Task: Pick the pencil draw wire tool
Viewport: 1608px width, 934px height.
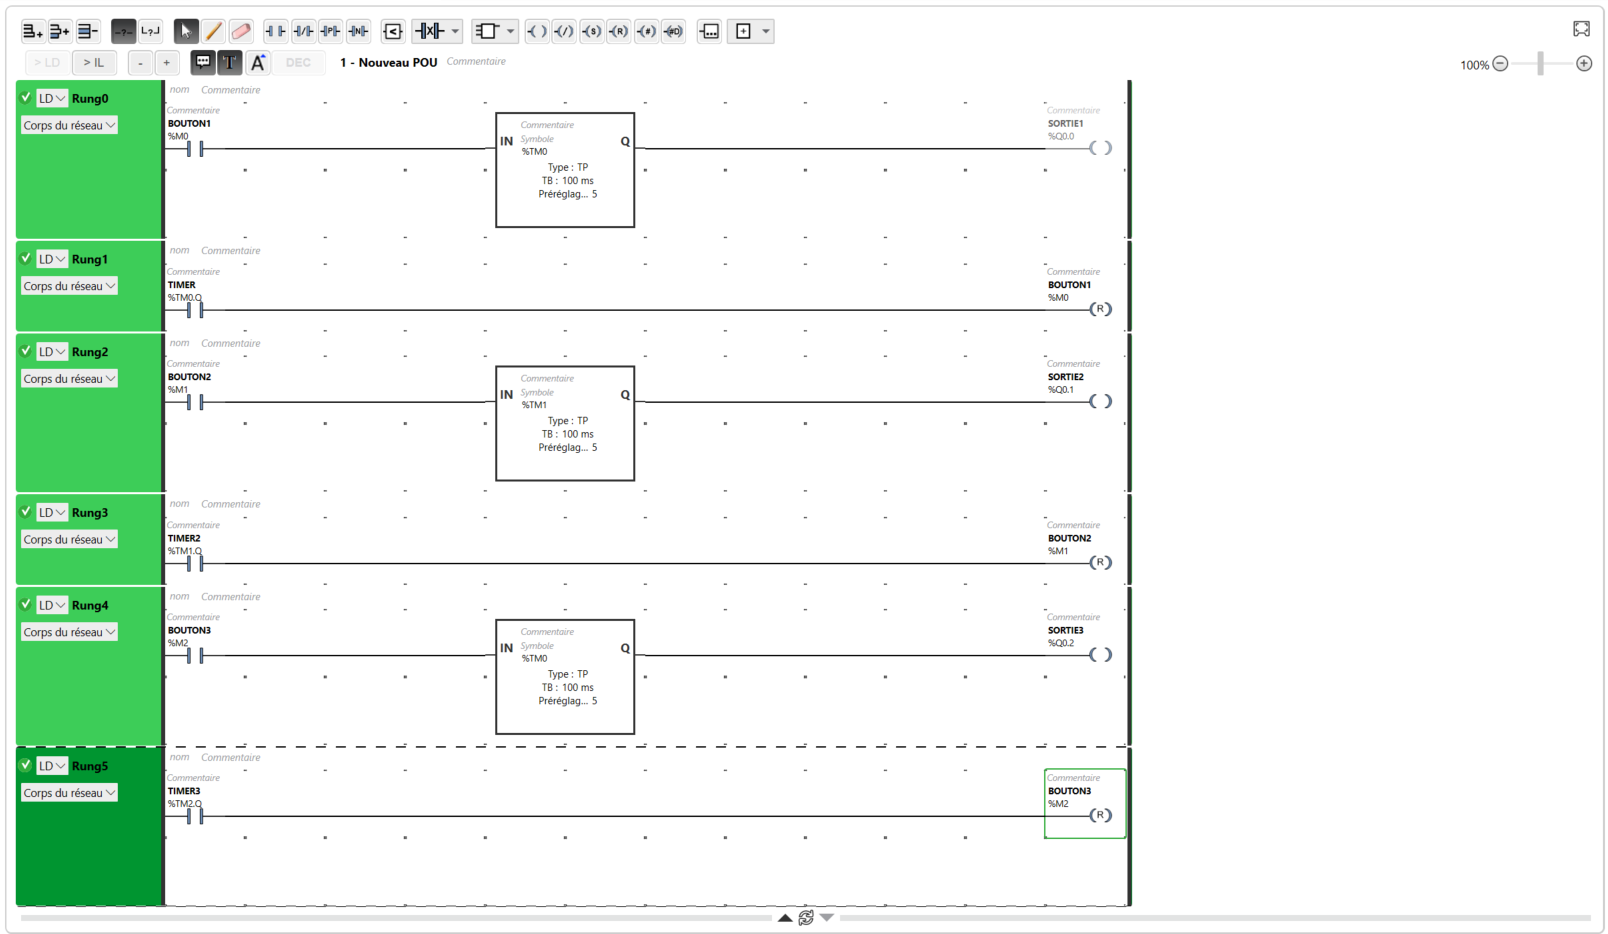Action: [x=213, y=31]
